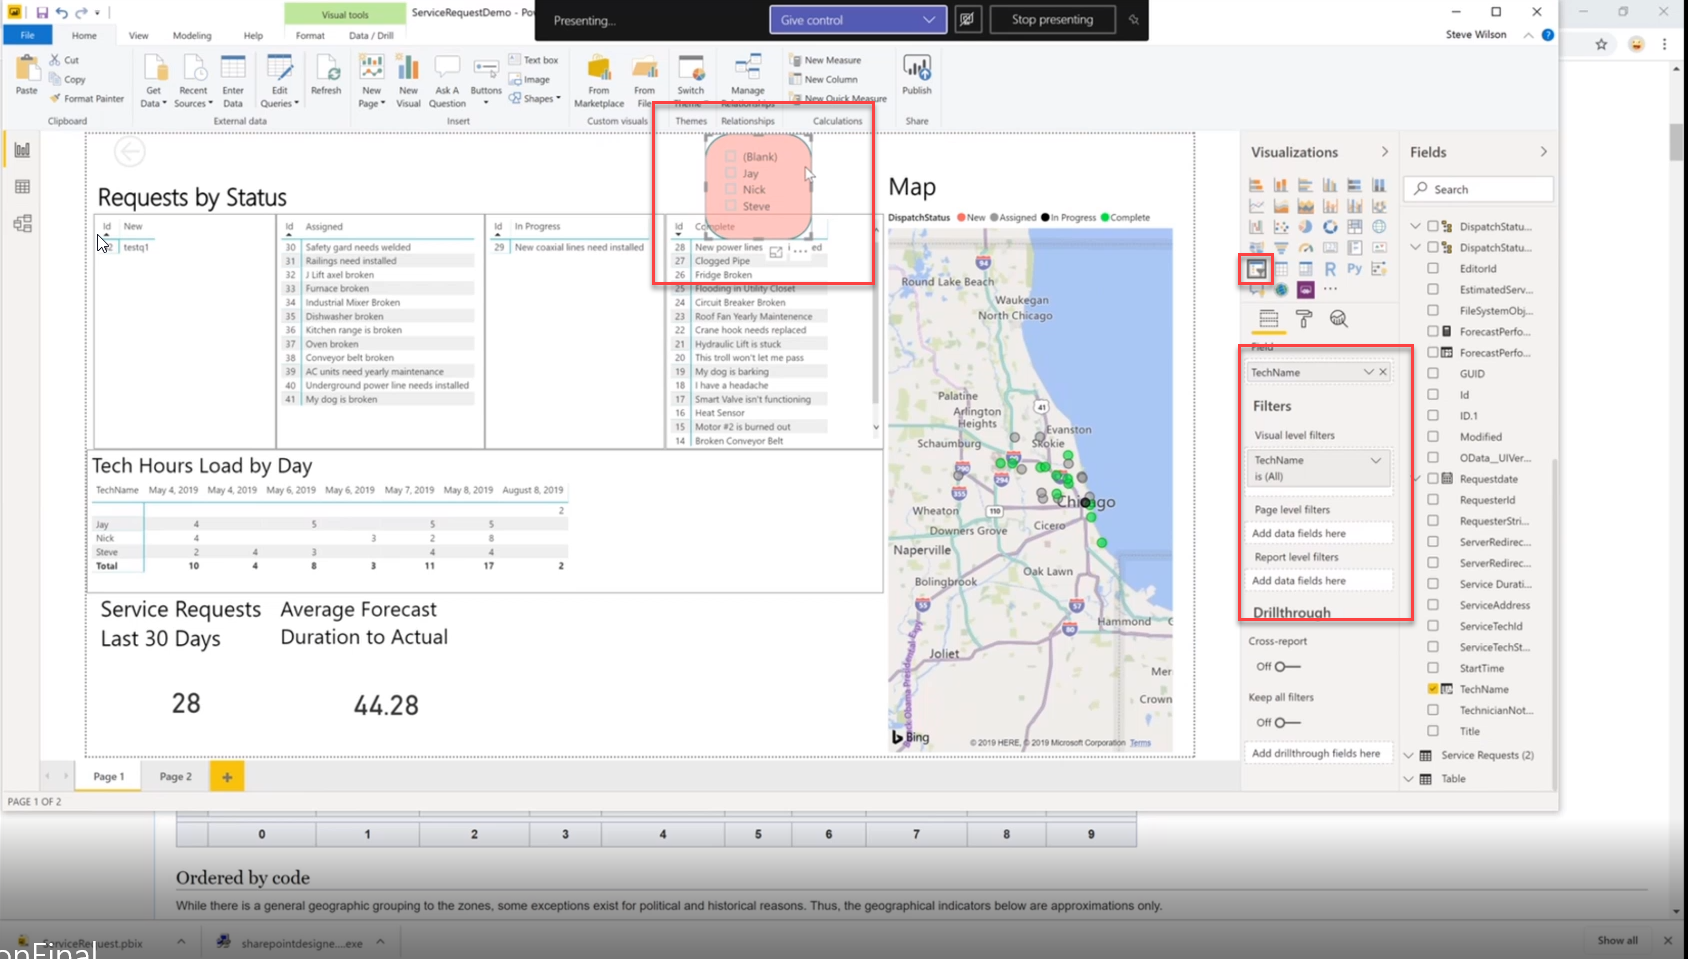Switch to the View ribbon tab
This screenshot has height=959, width=1688.
click(138, 35)
